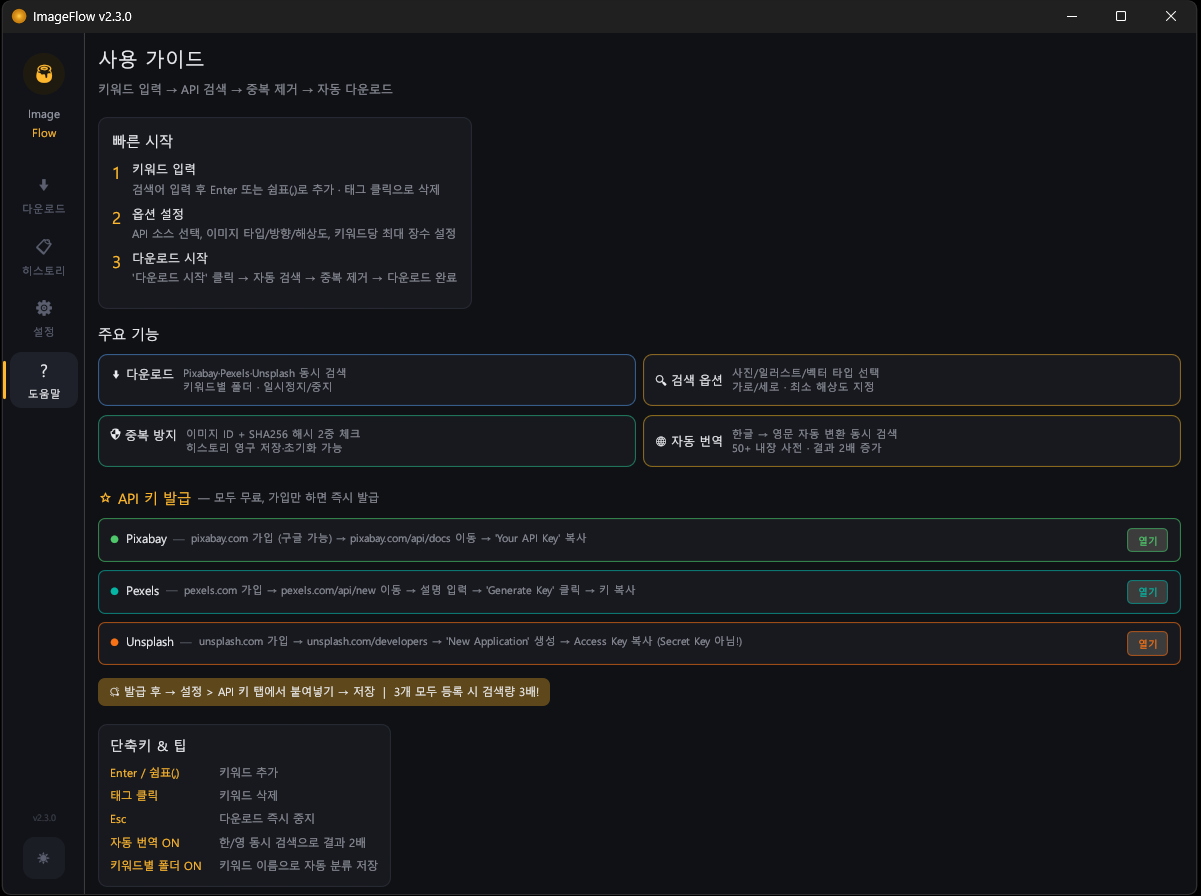Toggle light/dark theme with sun button
This screenshot has width=1201, height=896.
click(43, 858)
